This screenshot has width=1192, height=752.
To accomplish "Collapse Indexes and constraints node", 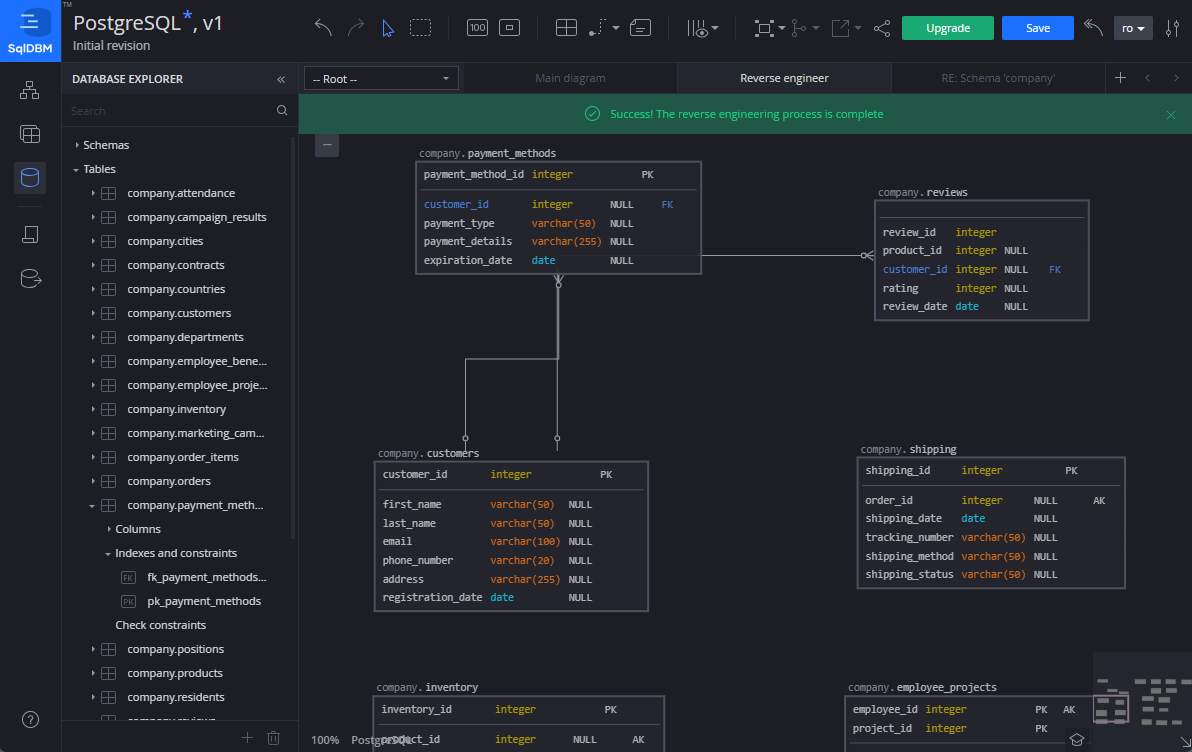I will point(108,554).
